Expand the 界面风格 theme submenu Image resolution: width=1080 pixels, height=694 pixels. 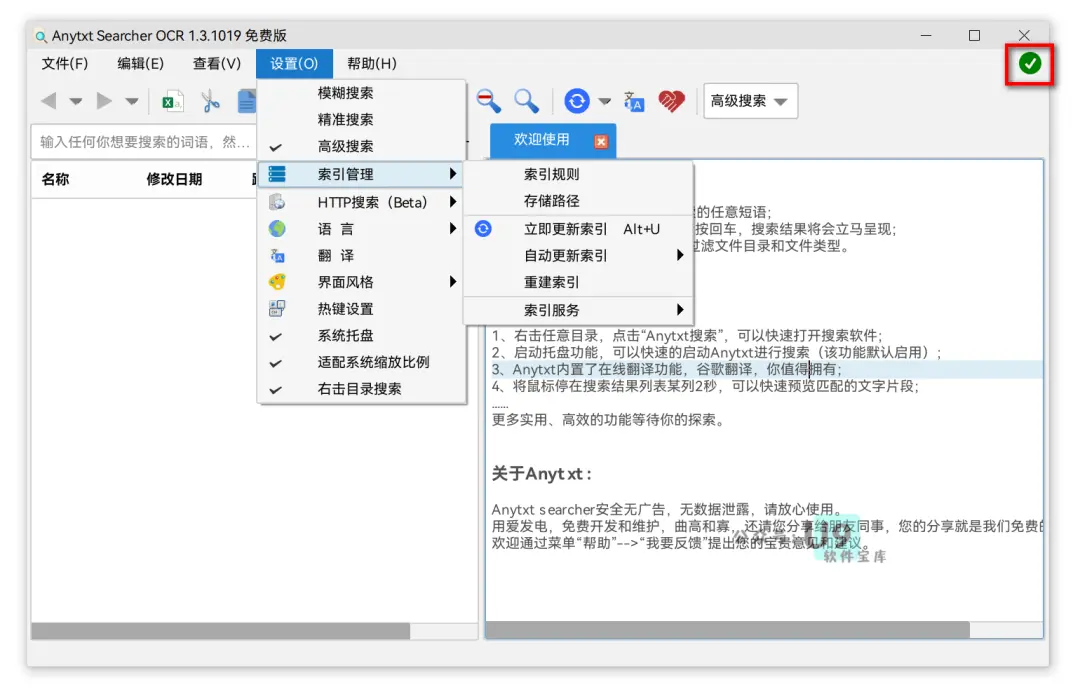pos(362,282)
